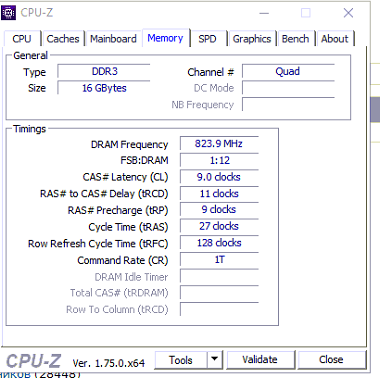Click the empty NB Frequency field
The height and width of the screenshot is (378, 380).
tap(288, 104)
